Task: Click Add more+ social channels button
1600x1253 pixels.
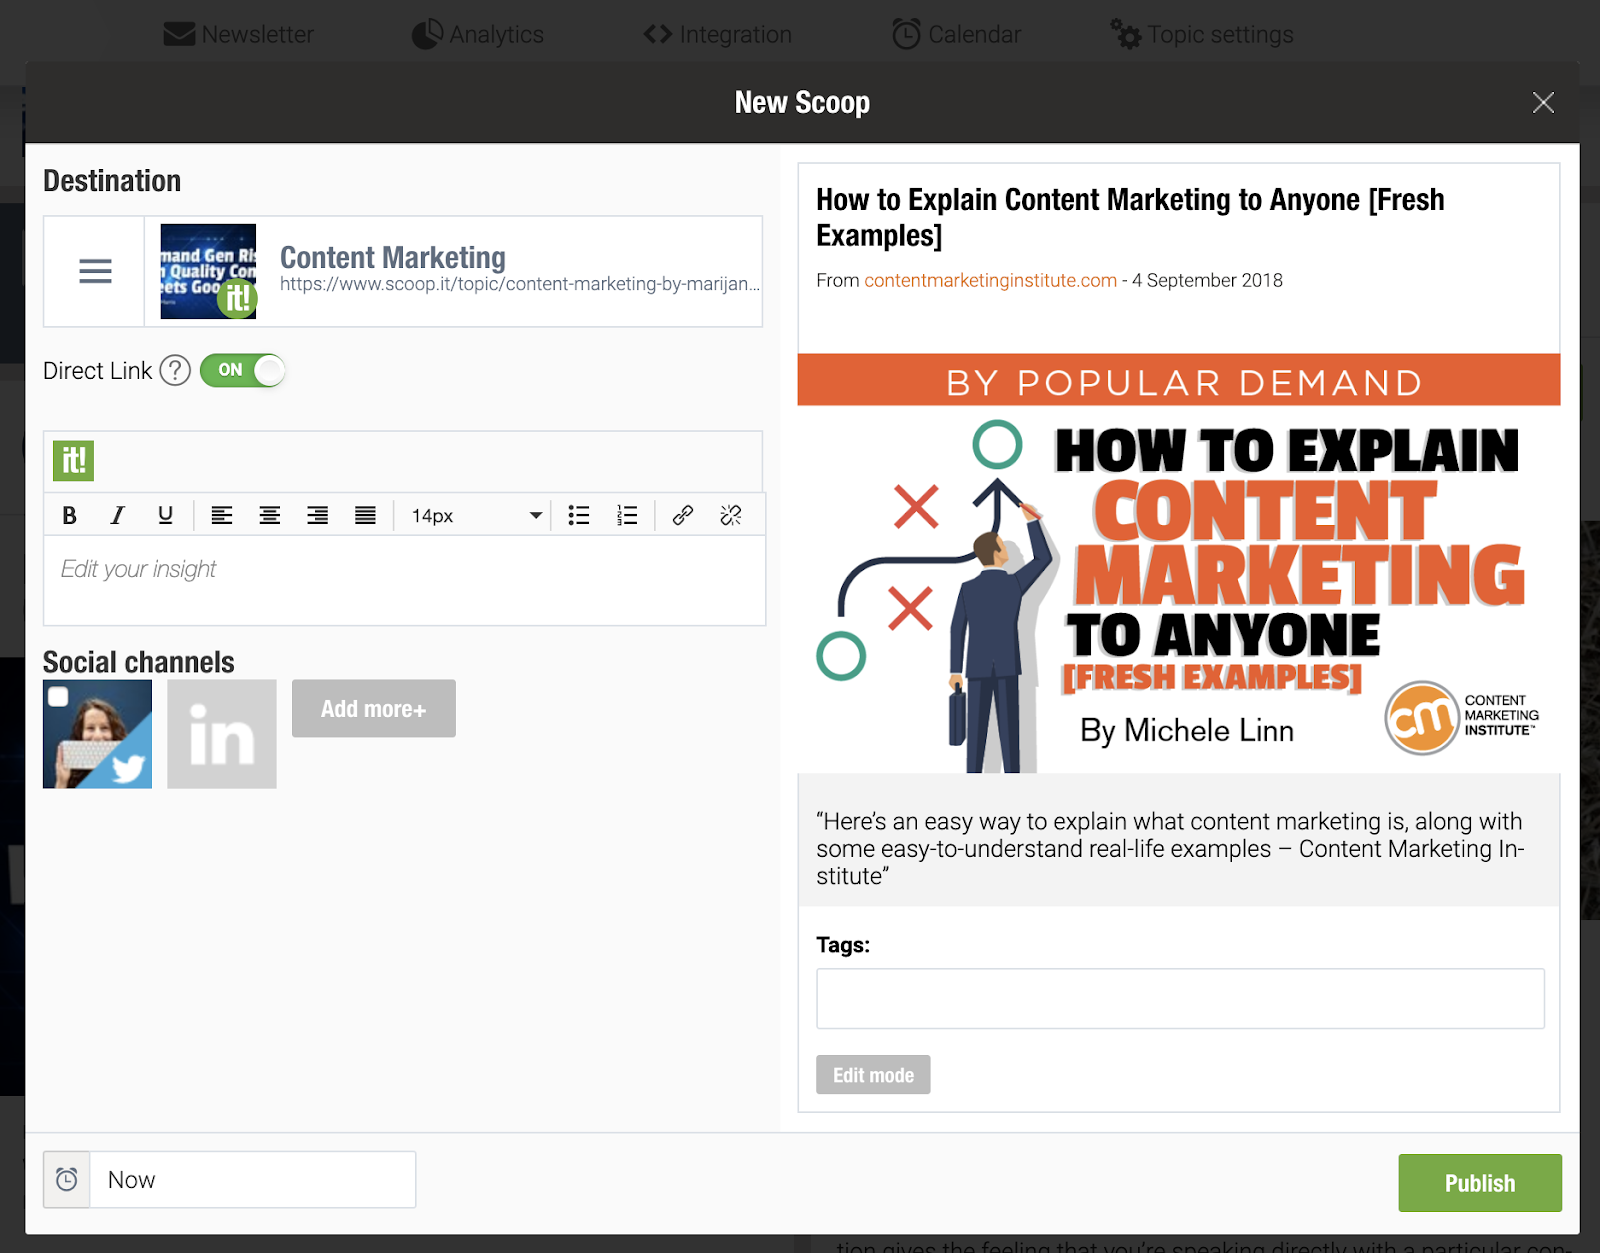Action: click(374, 709)
